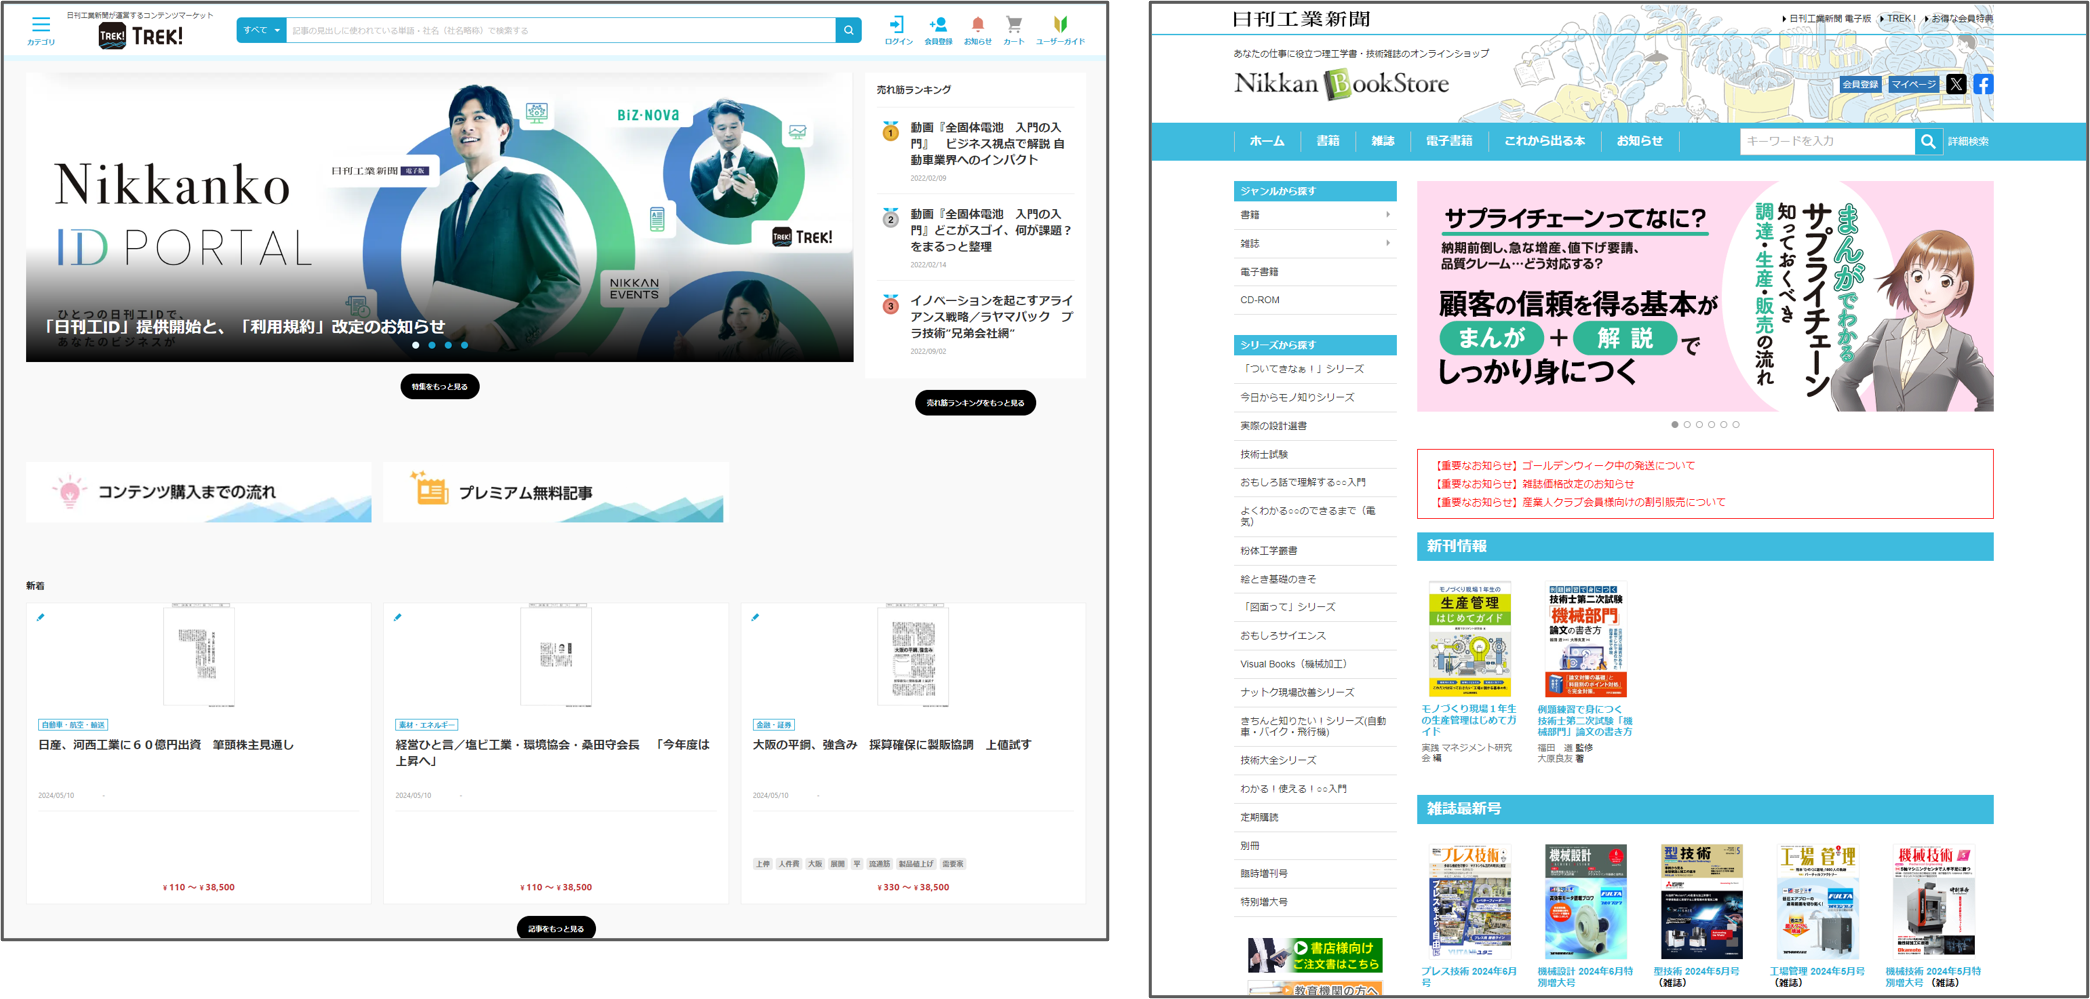Viewport: 2090px width, 999px height.
Task: Click the pencil icon on 日産 article card
Action: [41, 617]
